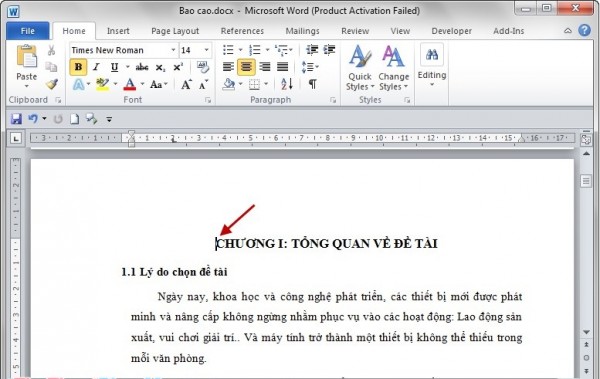This screenshot has width=600, height=379.
Task: Undo last action arrow
Action: 33,119
